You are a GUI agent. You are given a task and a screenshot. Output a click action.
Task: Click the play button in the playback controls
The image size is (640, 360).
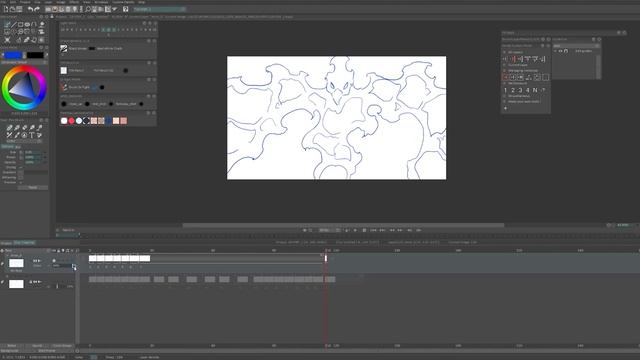tap(355, 230)
